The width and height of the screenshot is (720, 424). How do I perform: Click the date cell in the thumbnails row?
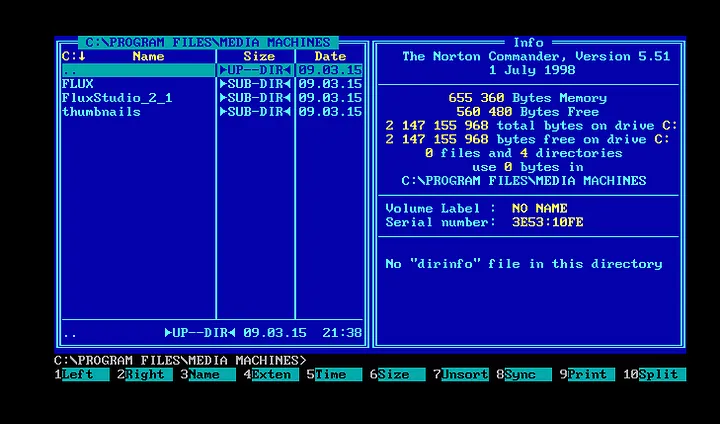pyautogui.click(x=330, y=112)
